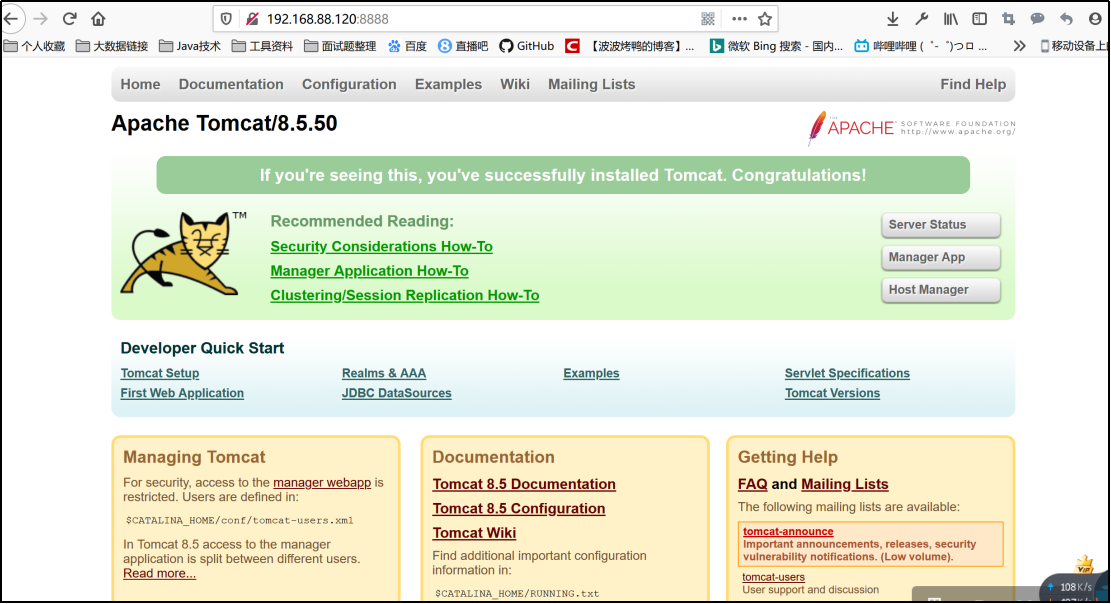Viewport: 1111px width, 604px height.
Task: Select Examples in Tomcat navigation bar
Action: point(449,84)
